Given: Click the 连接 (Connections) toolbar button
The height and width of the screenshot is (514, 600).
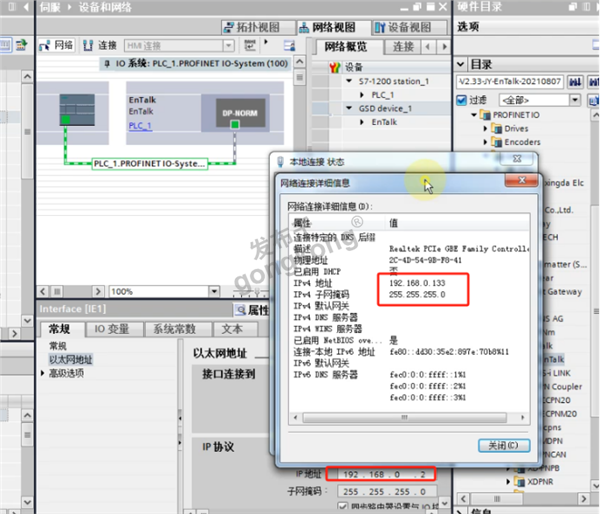Looking at the screenshot, I should 99,46.
